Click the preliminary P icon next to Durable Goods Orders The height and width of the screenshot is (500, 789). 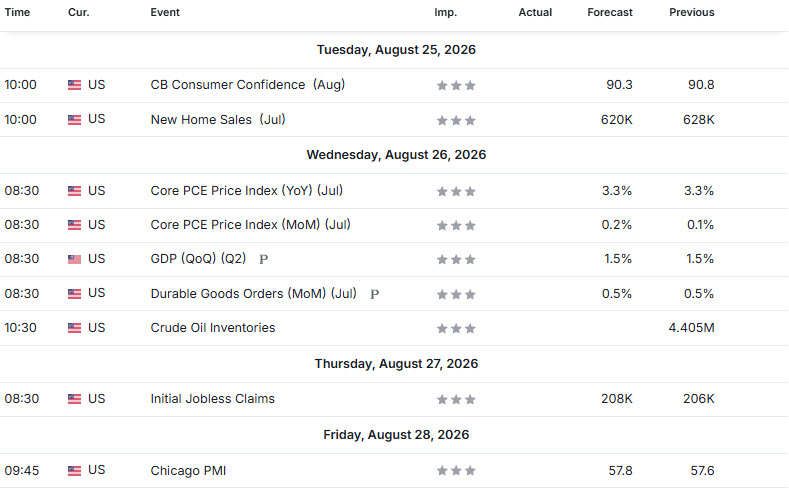pos(374,294)
